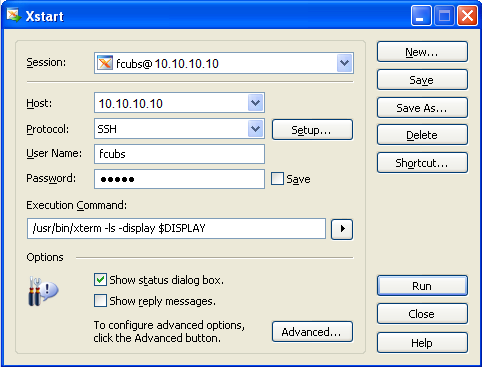Click the Execution Command input field
482x367 pixels.
(x=176, y=229)
